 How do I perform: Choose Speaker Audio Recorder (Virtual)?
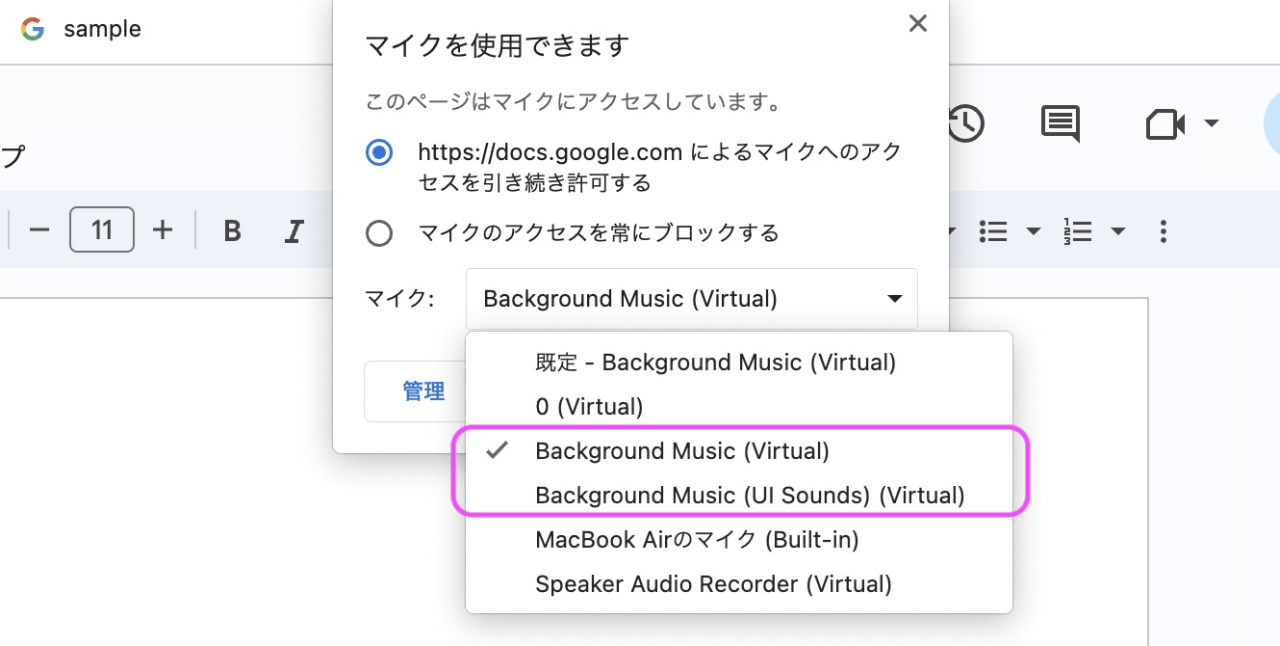tap(739, 584)
